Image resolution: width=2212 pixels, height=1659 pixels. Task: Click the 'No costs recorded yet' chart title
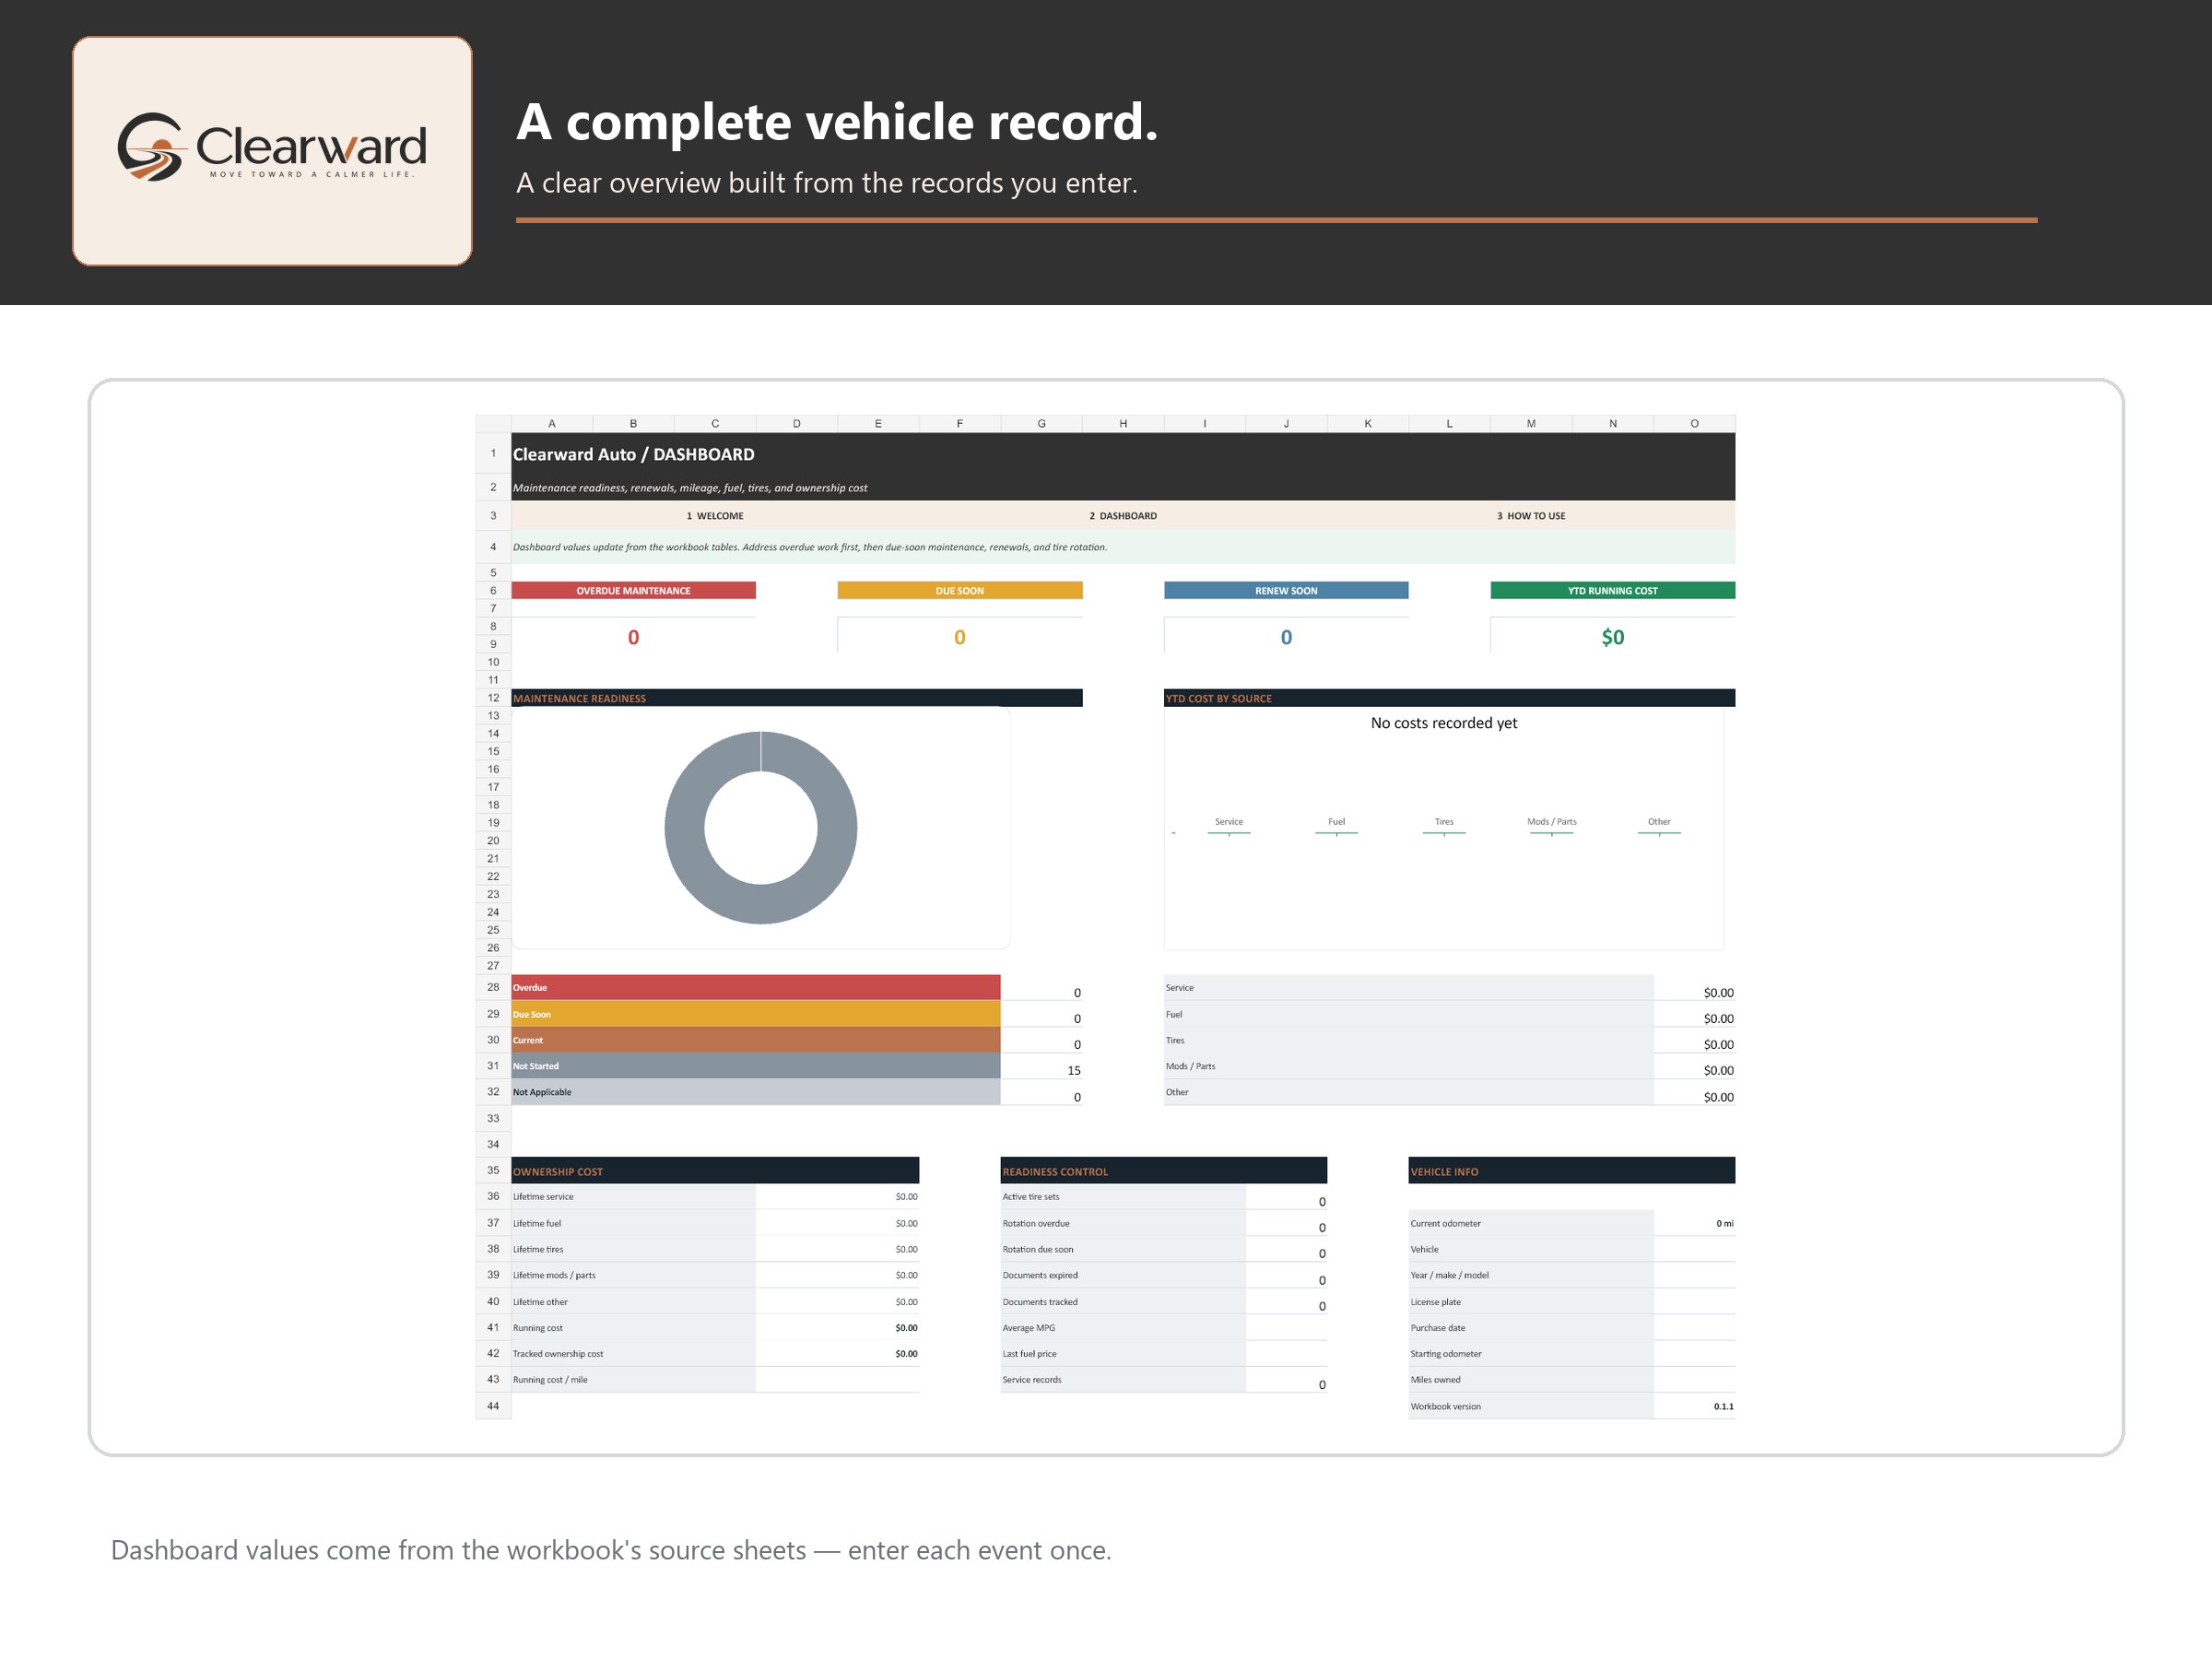pyautogui.click(x=1444, y=723)
